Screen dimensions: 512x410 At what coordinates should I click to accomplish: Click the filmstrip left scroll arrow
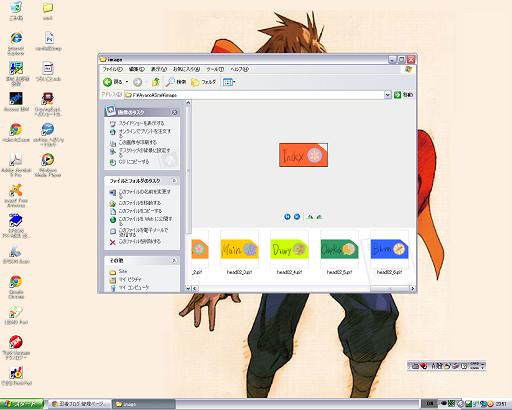(195, 288)
